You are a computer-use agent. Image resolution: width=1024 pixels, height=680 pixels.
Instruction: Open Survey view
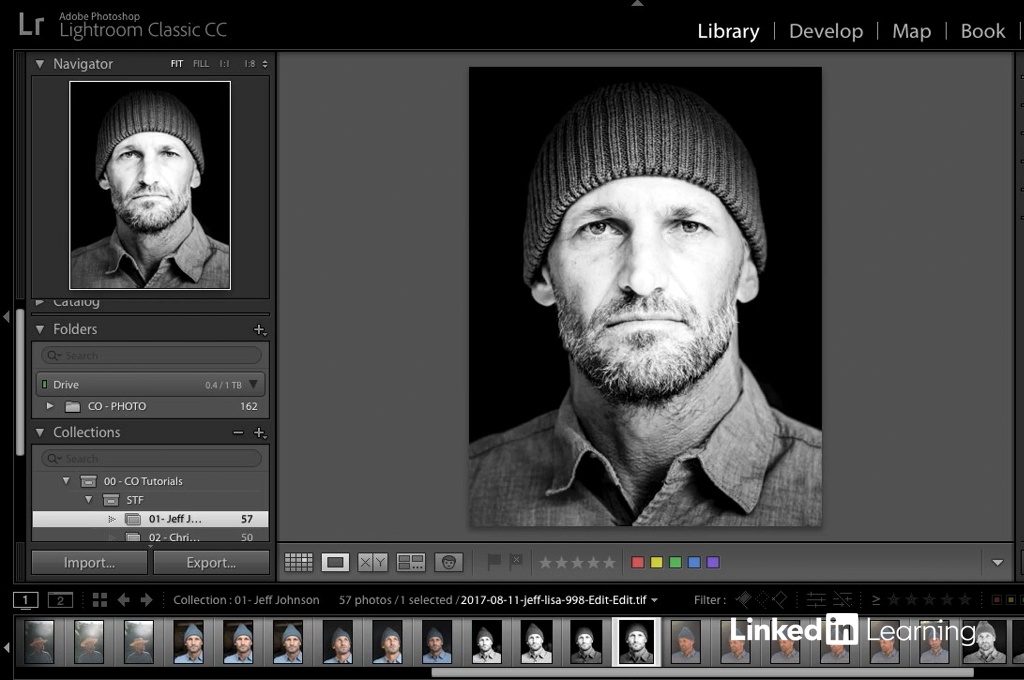[411, 563]
